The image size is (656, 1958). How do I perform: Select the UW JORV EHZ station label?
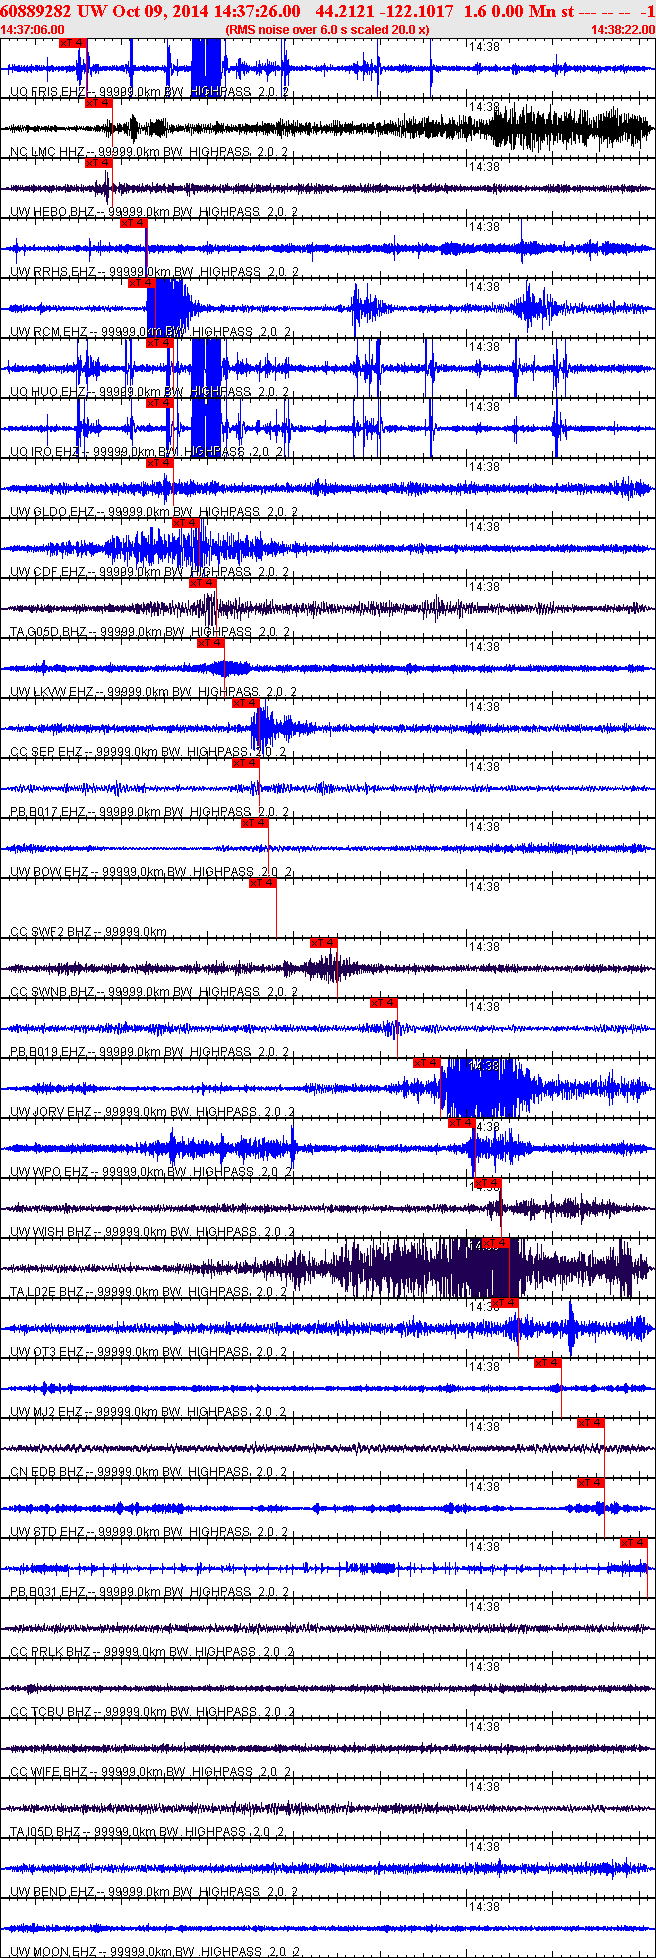click(x=153, y=1112)
